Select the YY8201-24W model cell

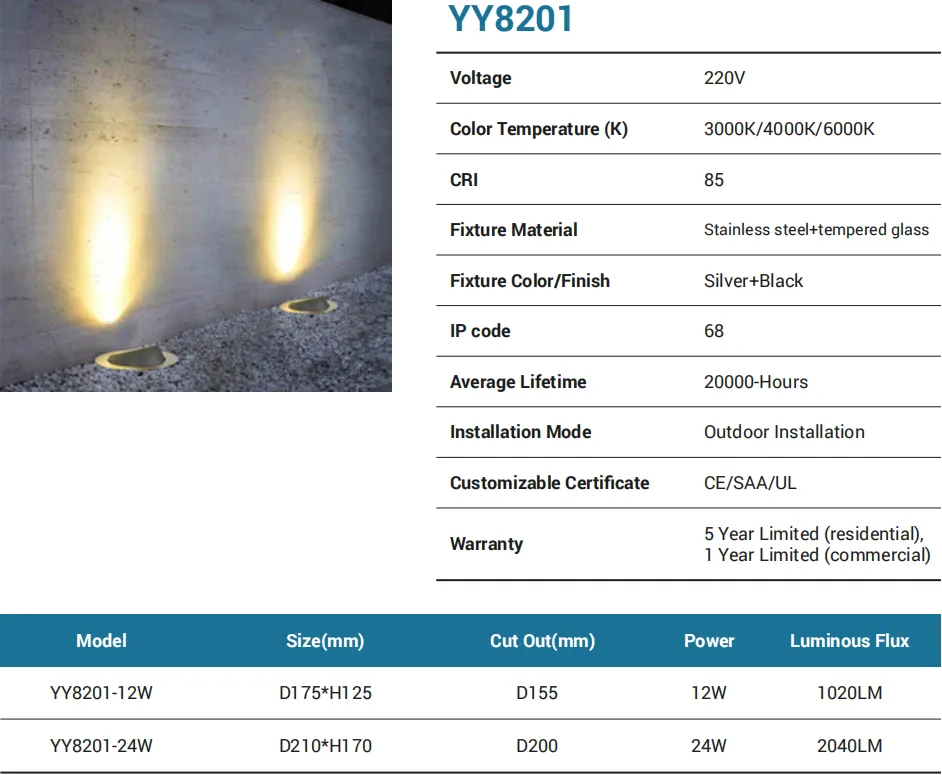tap(101, 746)
